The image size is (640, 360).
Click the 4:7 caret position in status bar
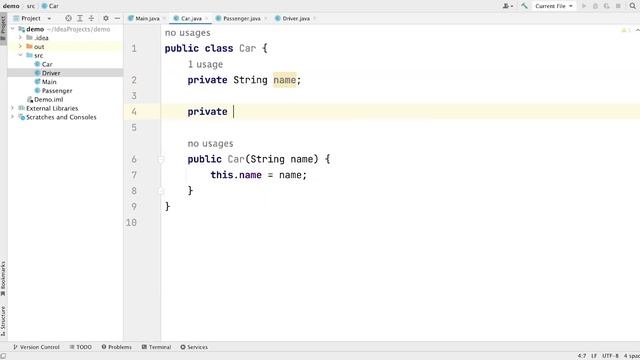(x=582, y=356)
